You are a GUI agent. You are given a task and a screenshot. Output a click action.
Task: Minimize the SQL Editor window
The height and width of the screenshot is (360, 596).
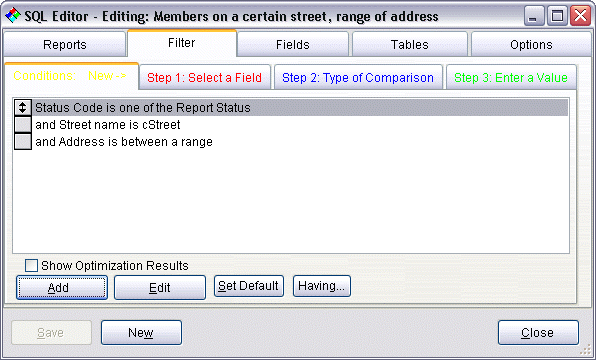(534, 16)
